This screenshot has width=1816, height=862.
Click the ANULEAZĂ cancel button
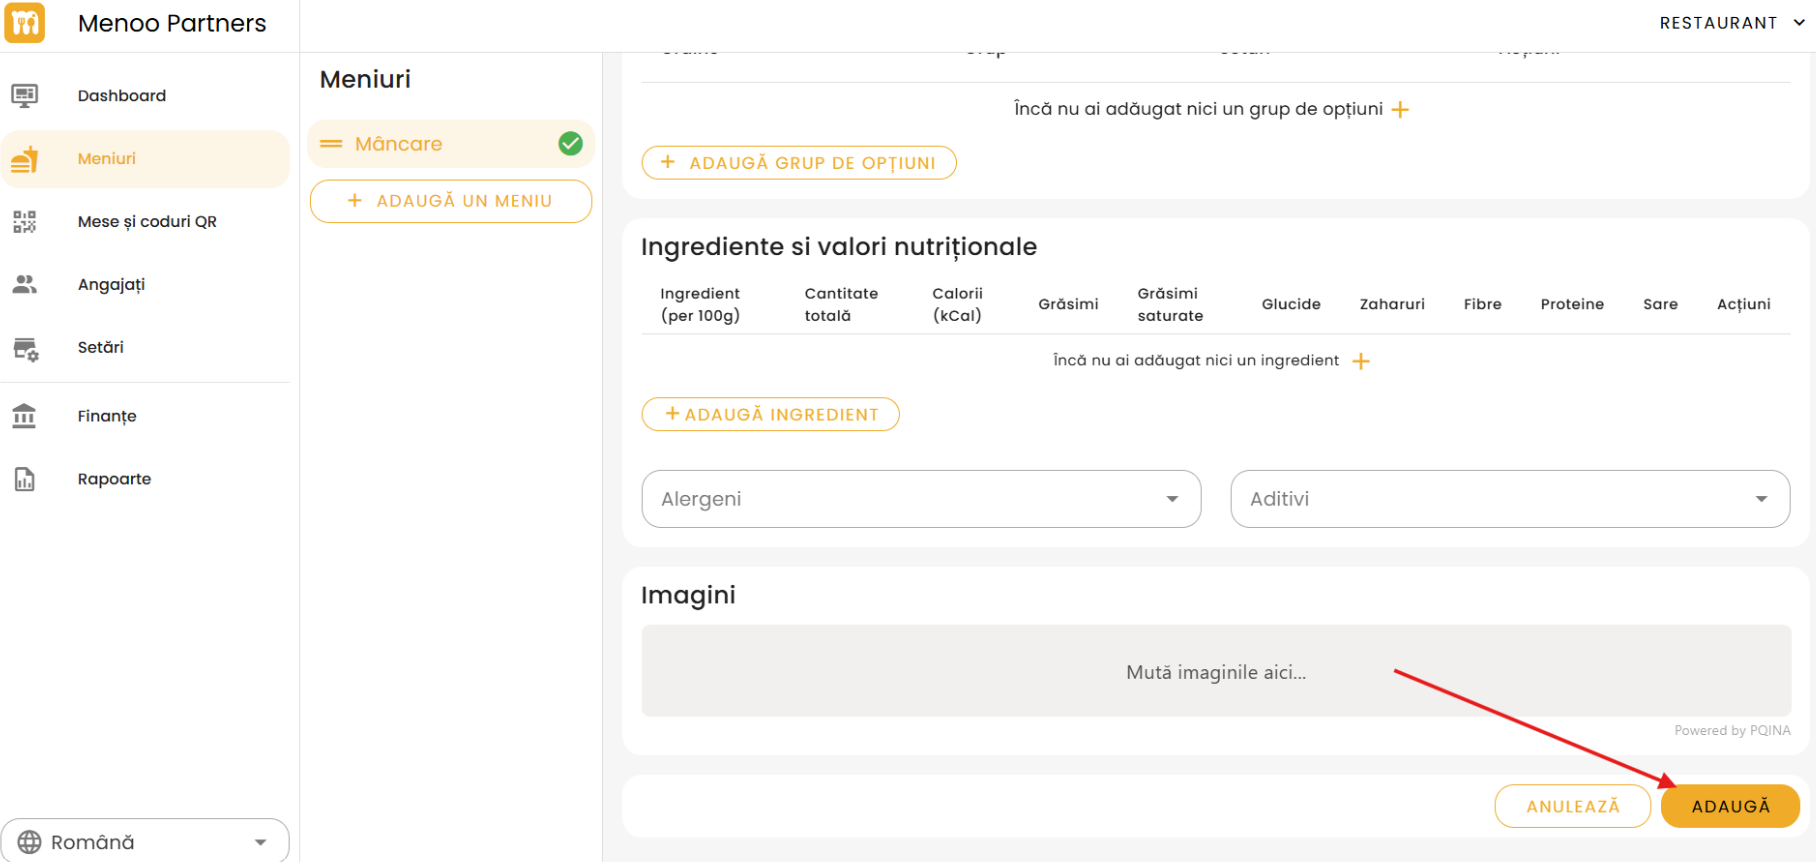pyautogui.click(x=1572, y=806)
